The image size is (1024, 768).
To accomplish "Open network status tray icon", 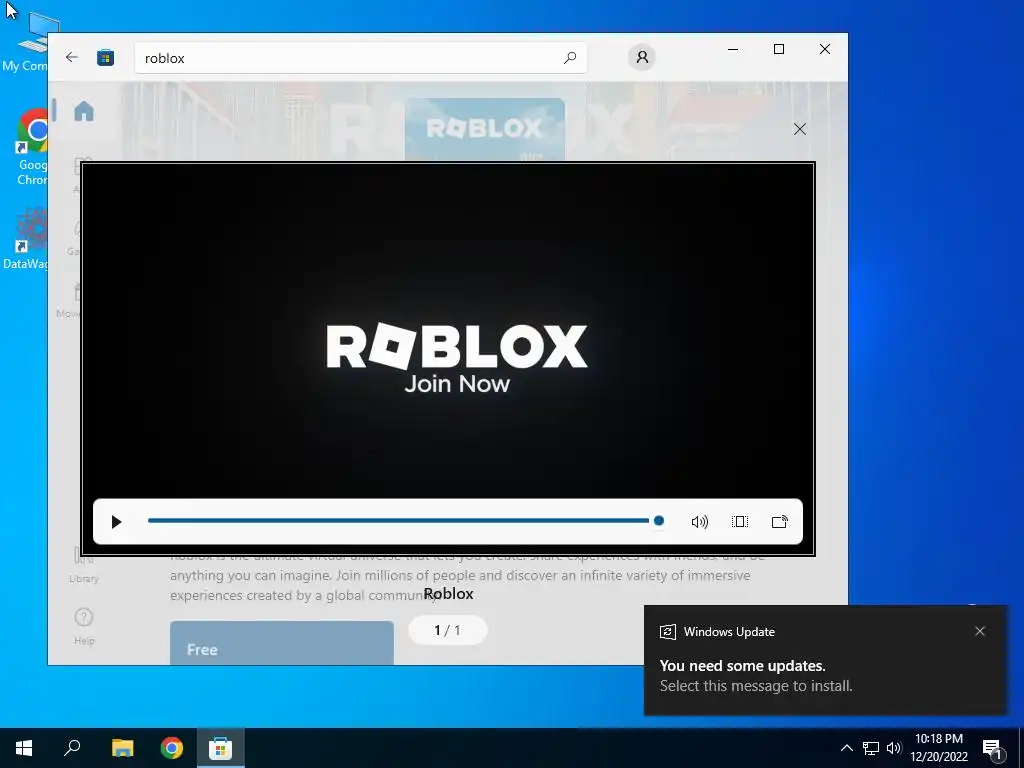I will 871,748.
